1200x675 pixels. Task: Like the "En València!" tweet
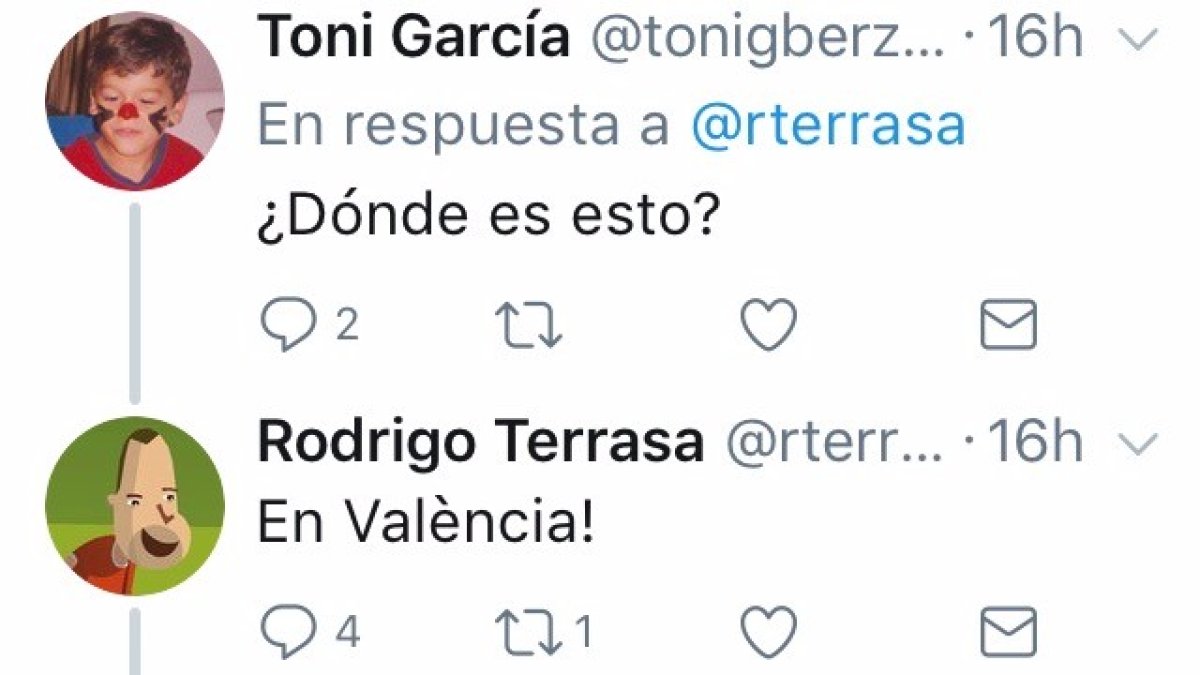point(768,631)
